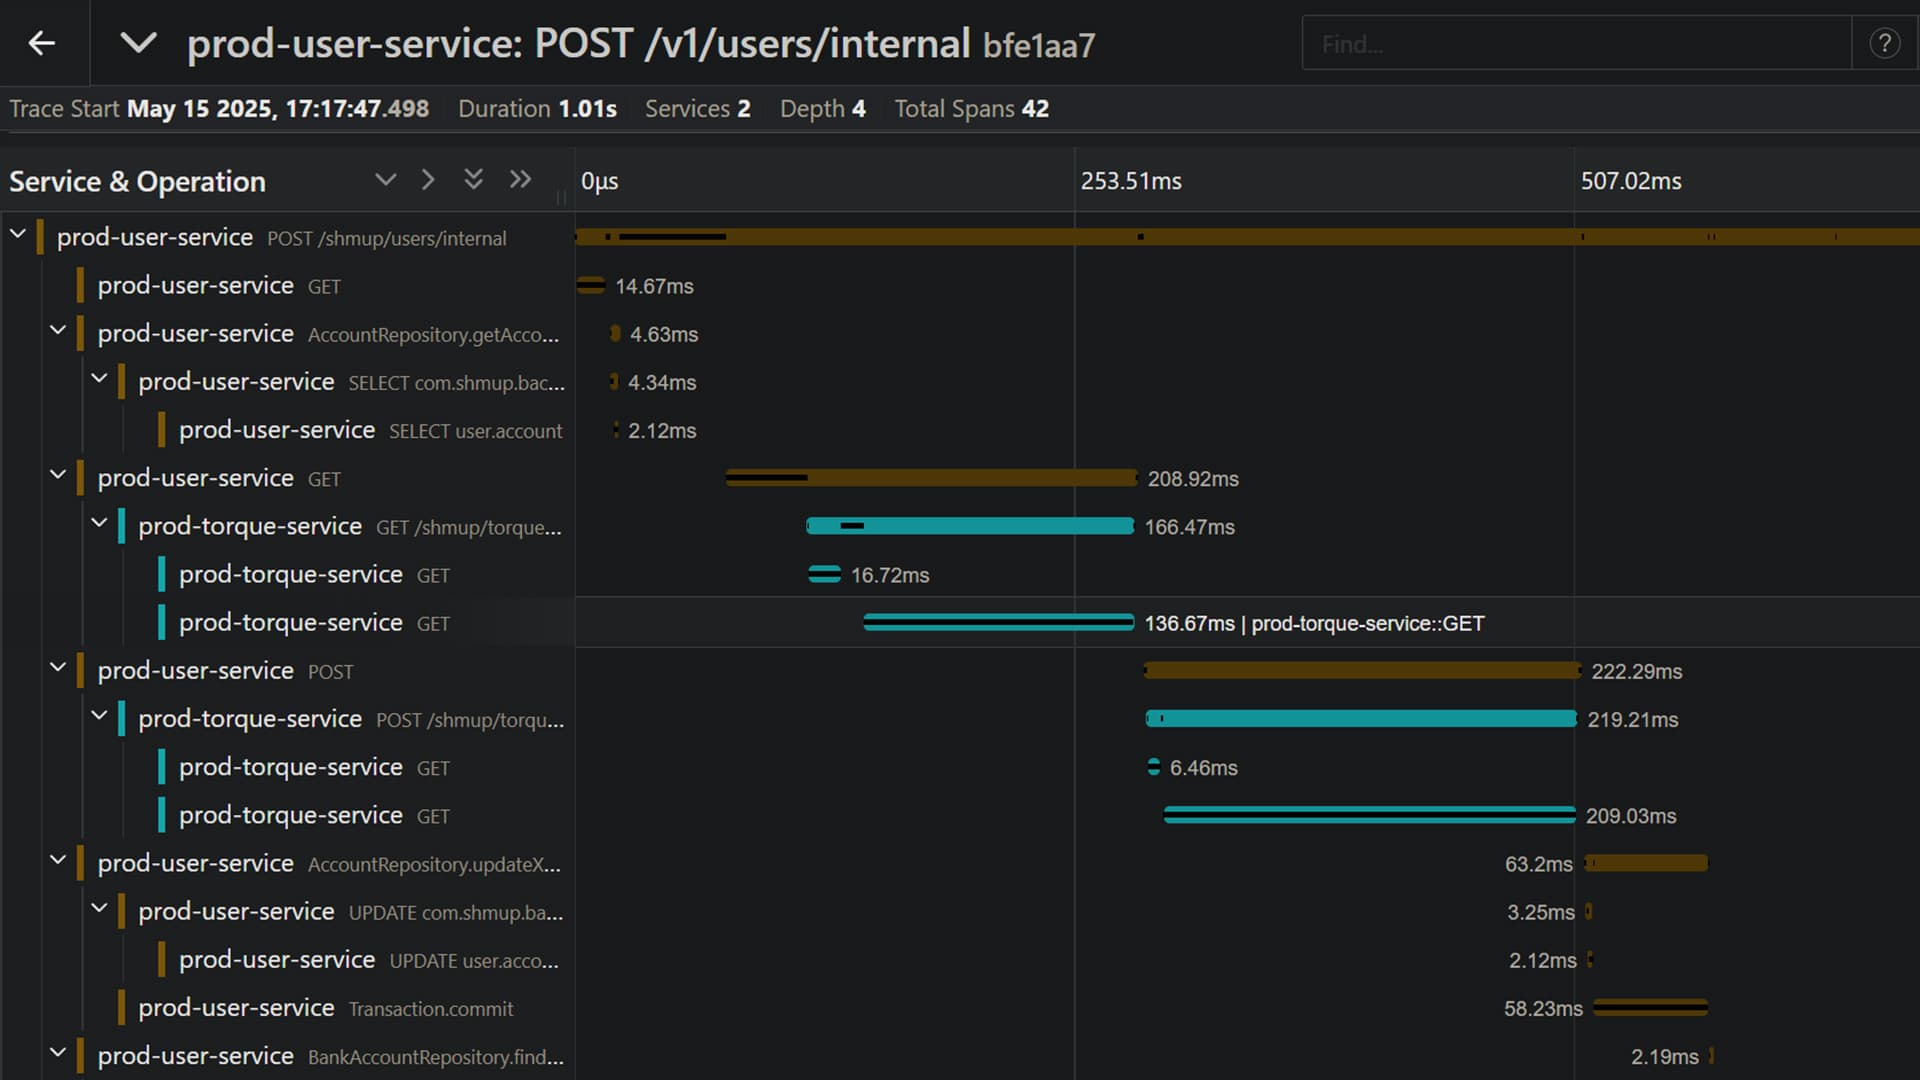Expand one level with single right chevron
The image size is (1920, 1080).
click(x=428, y=180)
